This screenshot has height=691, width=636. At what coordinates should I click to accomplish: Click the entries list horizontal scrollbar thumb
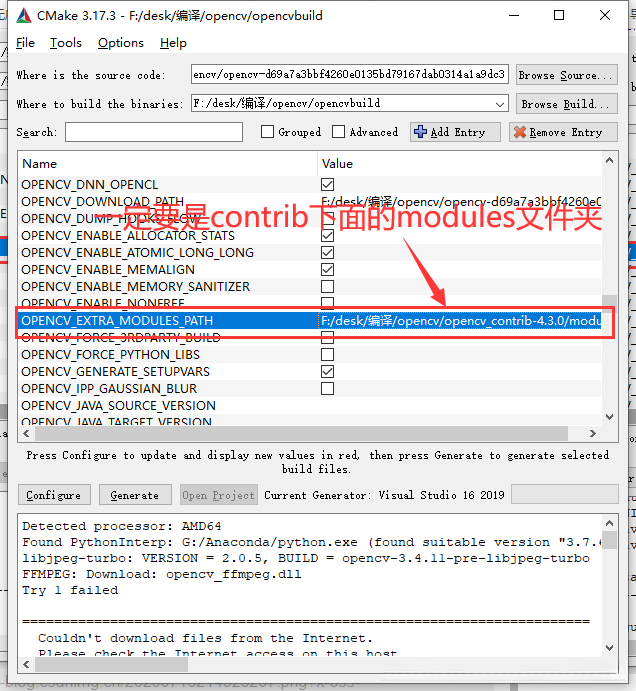301,433
